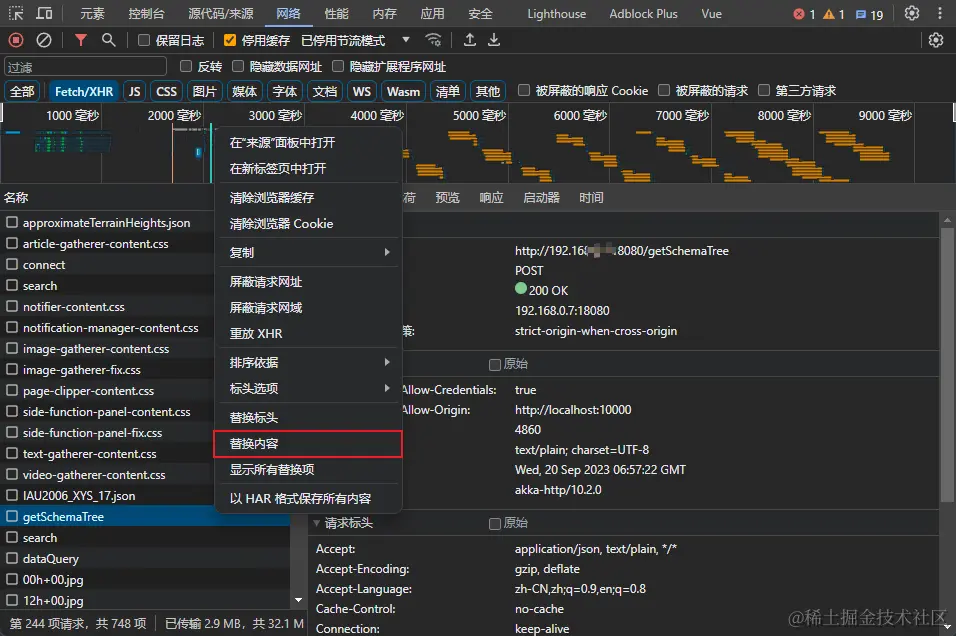
Task: Toggle the red filter funnel icon
Action: 80,40
